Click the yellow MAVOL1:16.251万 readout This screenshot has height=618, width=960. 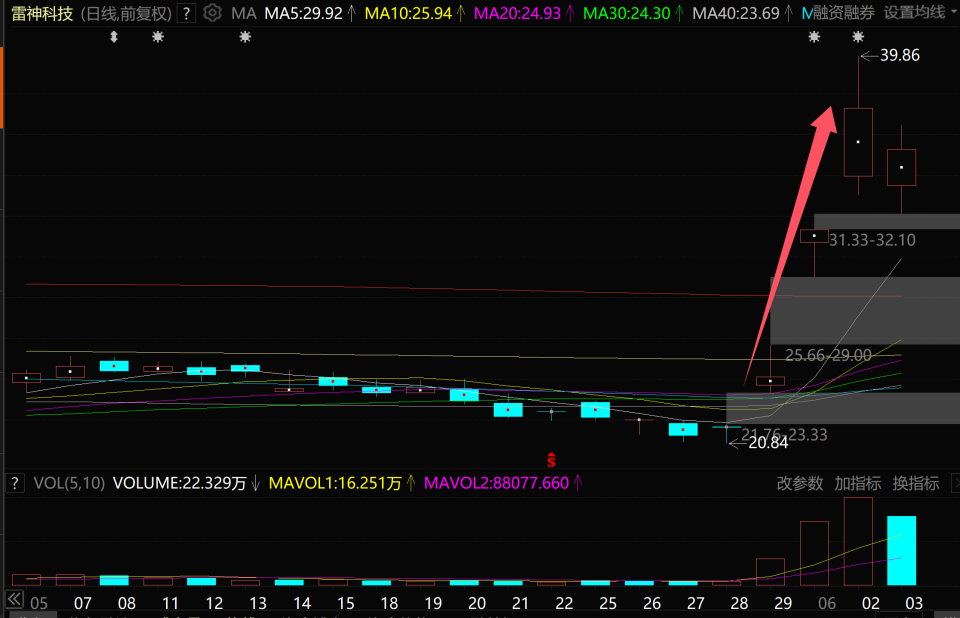click(336, 483)
